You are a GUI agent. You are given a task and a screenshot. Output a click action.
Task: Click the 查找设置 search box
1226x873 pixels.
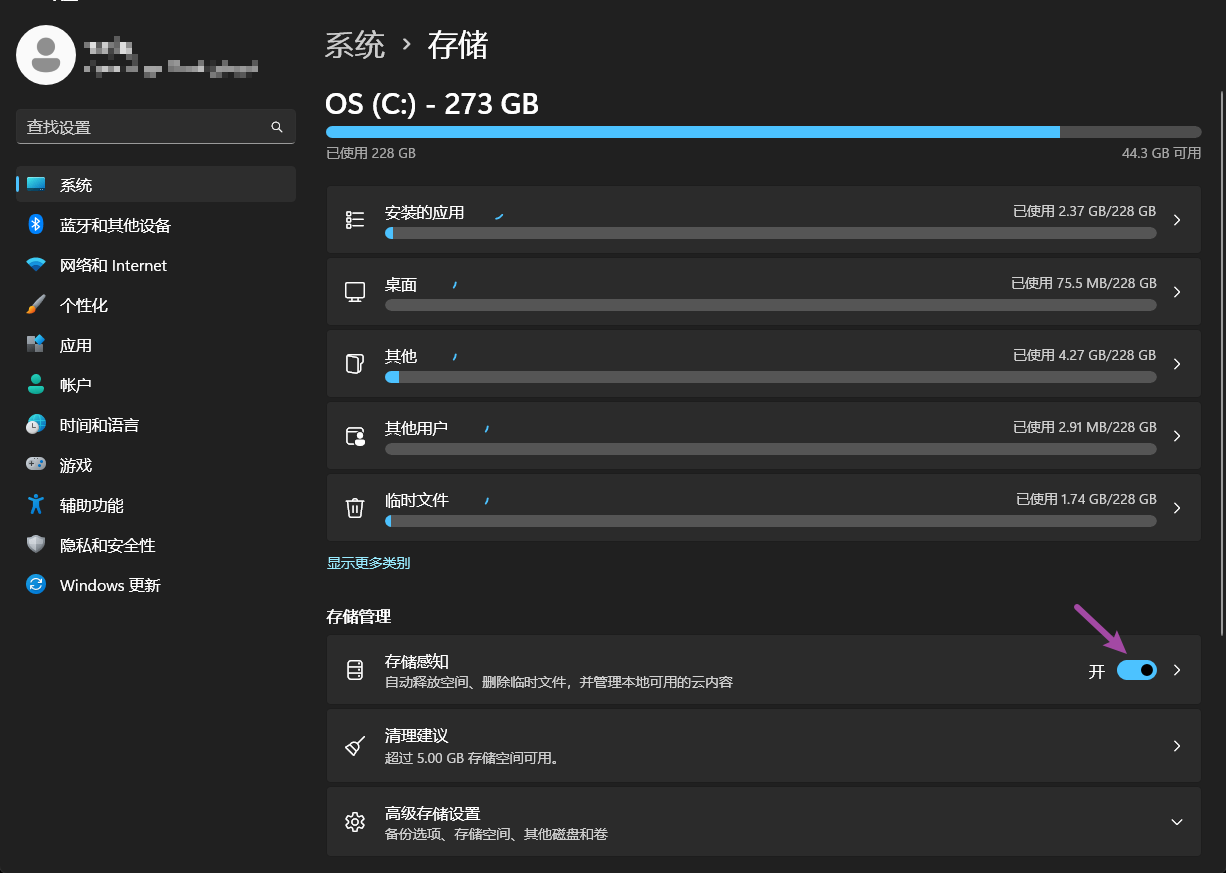(x=156, y=127)
